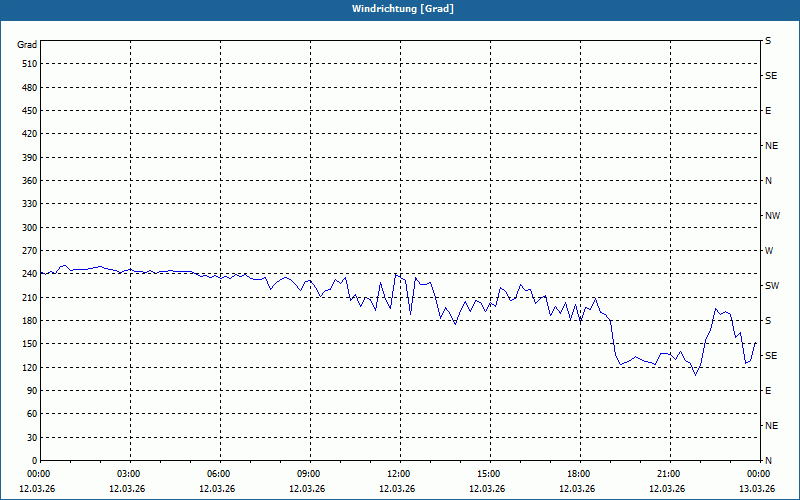
Task: Click the 180 degree axis label
Action: (30, 321)
